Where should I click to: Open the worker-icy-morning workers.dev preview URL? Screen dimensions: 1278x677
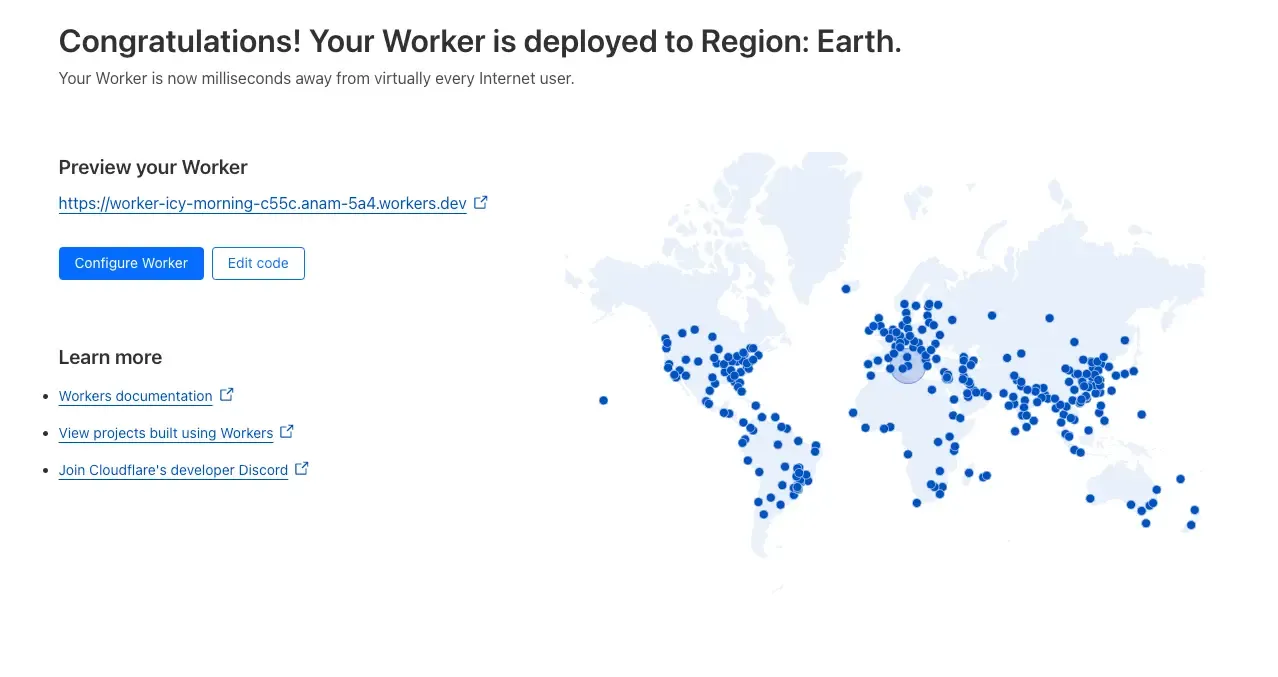click(x=262, y=203)
